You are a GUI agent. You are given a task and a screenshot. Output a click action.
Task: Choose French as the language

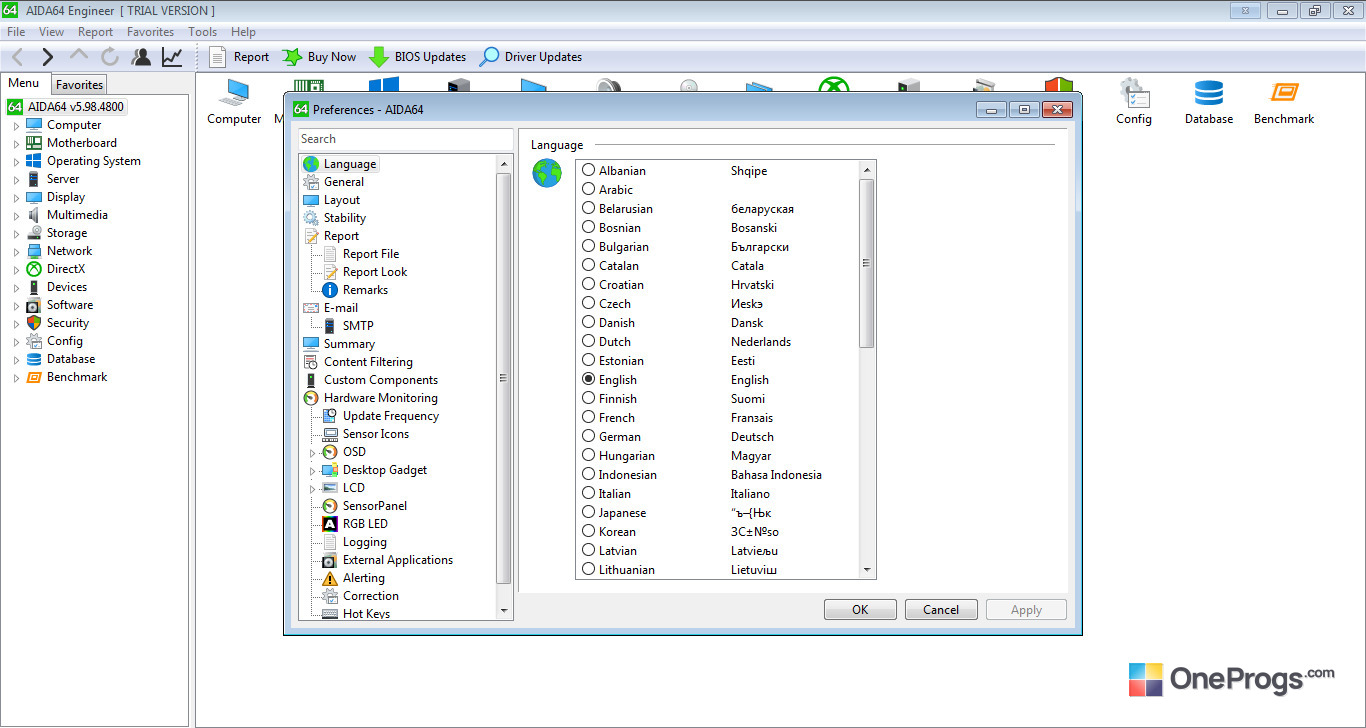coord(589,418)
